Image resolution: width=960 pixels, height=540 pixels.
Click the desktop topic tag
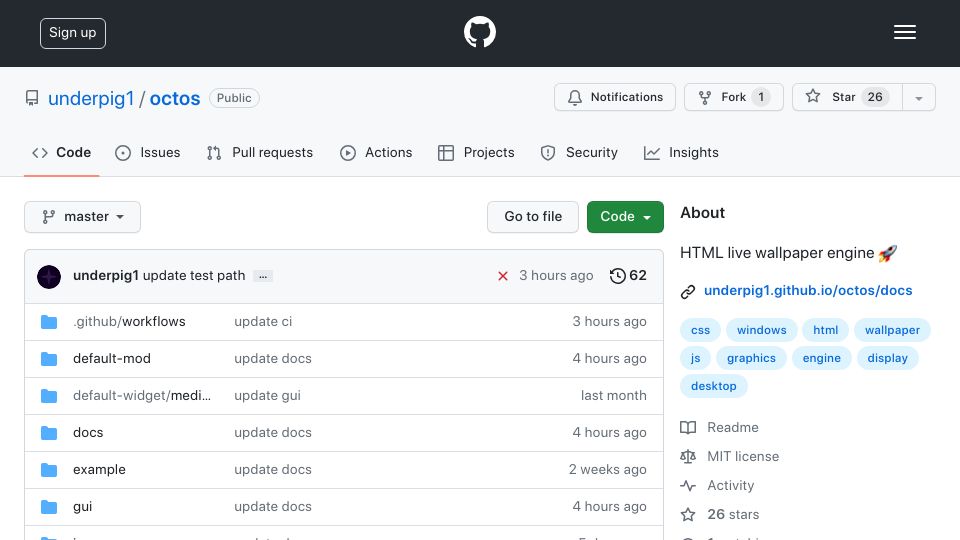[x=714, y=386]
